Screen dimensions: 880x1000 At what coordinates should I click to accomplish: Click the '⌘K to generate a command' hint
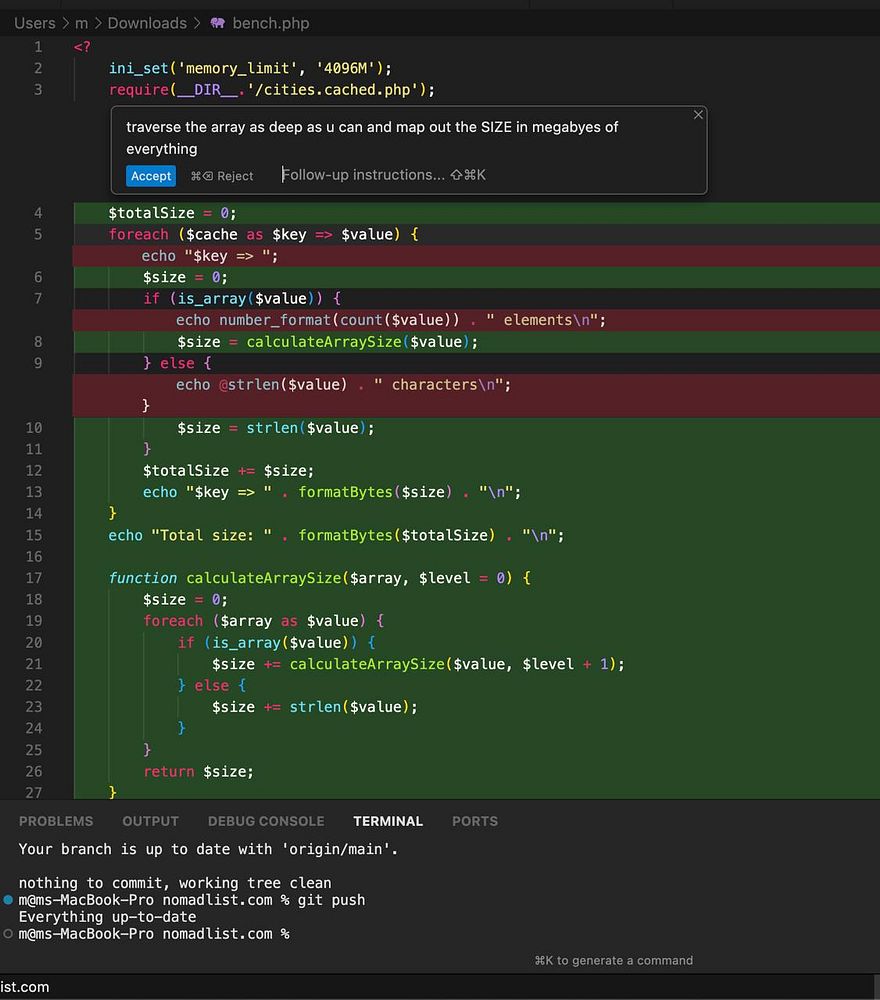613,960
